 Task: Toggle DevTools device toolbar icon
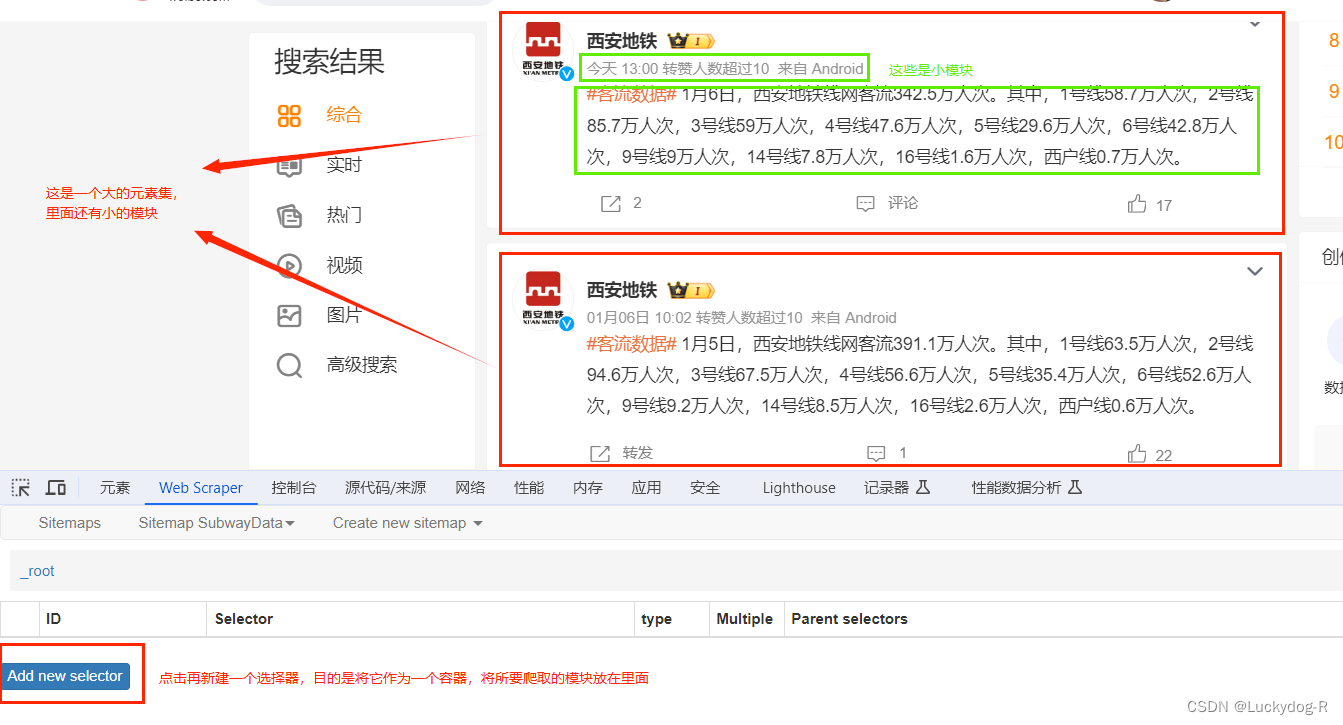(56, 488)
